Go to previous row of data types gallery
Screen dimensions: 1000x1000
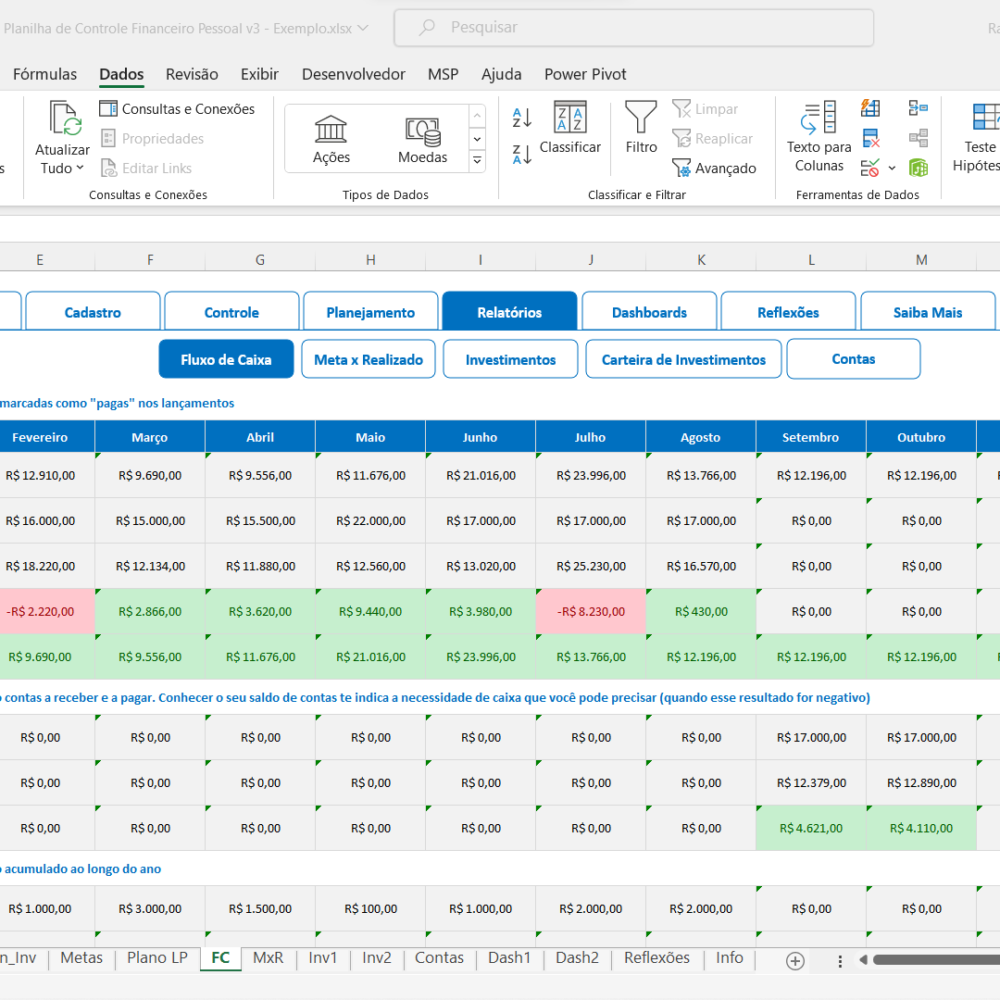[x=477, y=117]
